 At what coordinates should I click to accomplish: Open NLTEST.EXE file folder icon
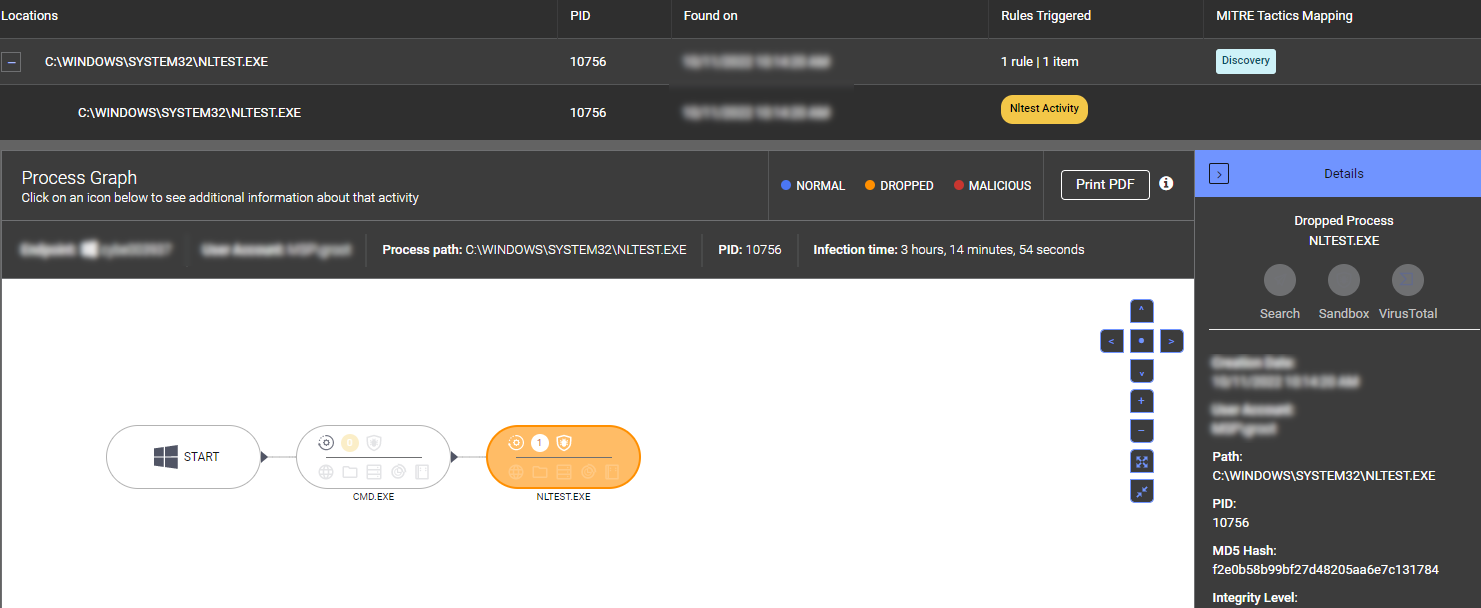540,472
